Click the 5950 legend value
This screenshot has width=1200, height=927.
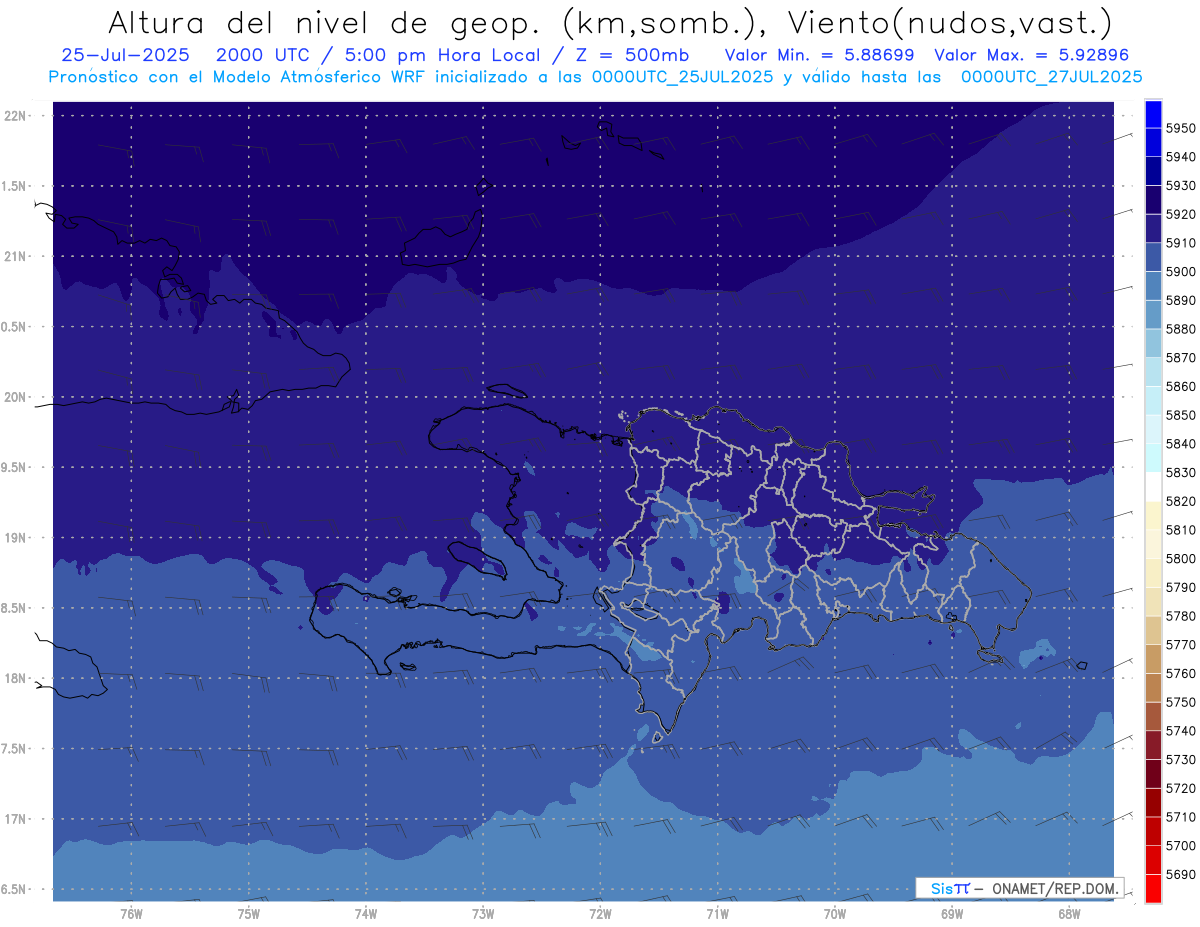point(1180,128)
